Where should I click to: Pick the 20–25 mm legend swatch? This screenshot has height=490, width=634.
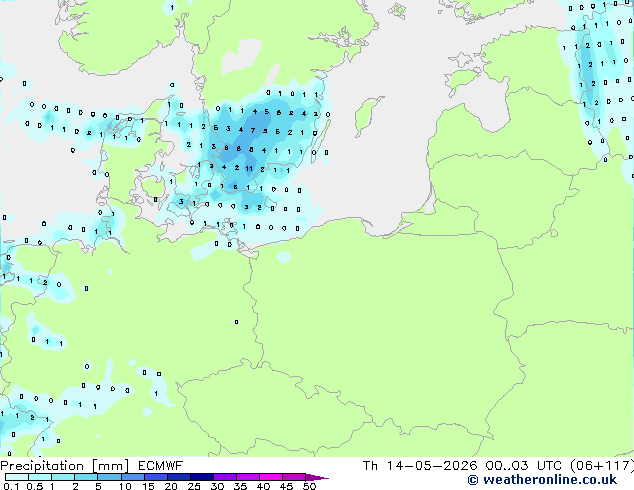click(178, 477)
